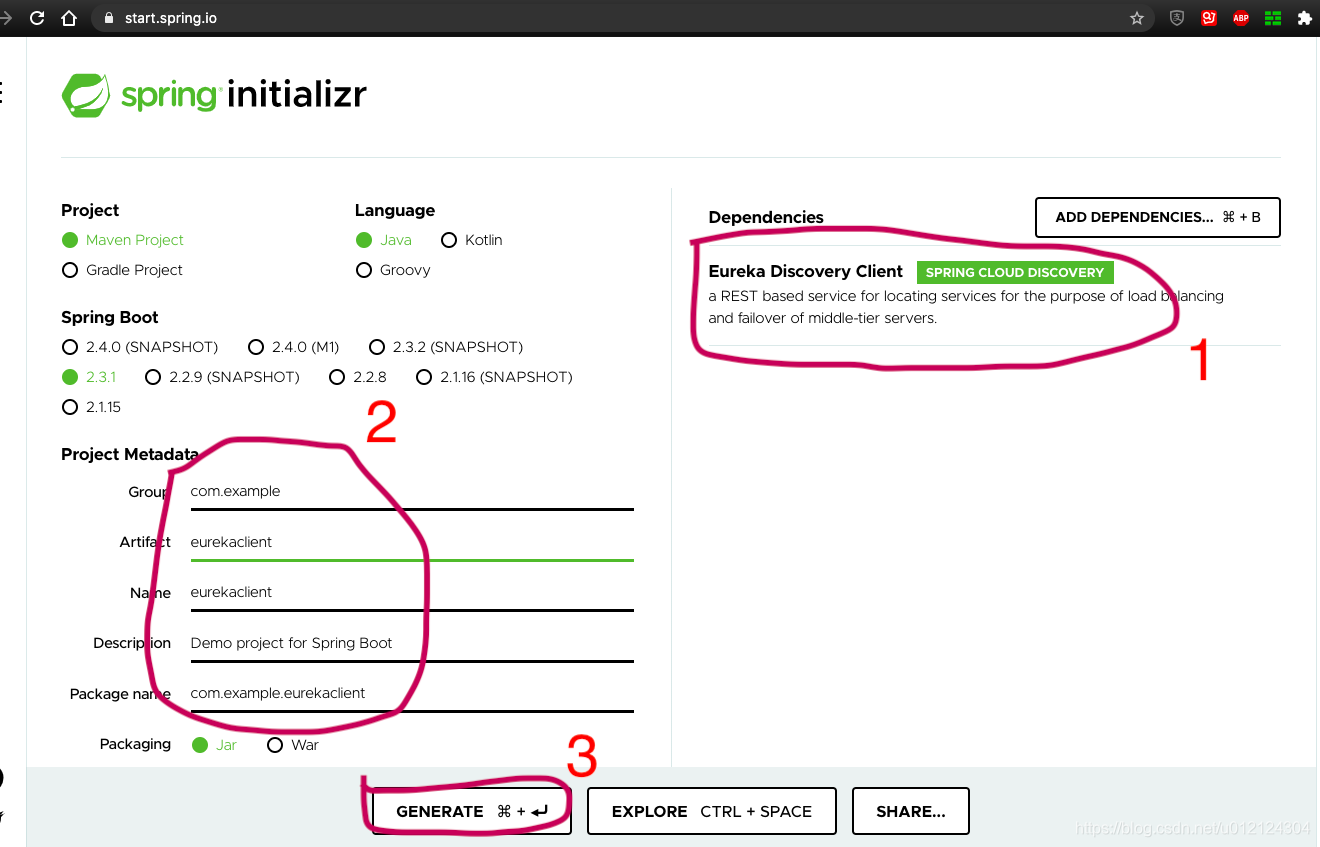This screenshot has height=847, width=1320.
Task: Click the Group input field
Action: point(411,492)
